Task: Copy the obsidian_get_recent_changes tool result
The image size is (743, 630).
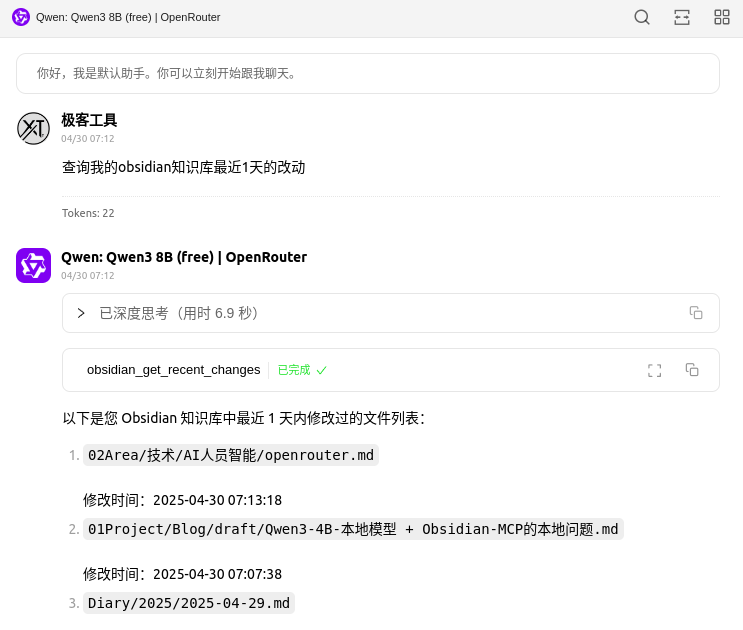Action: click(x=692, y=370)
